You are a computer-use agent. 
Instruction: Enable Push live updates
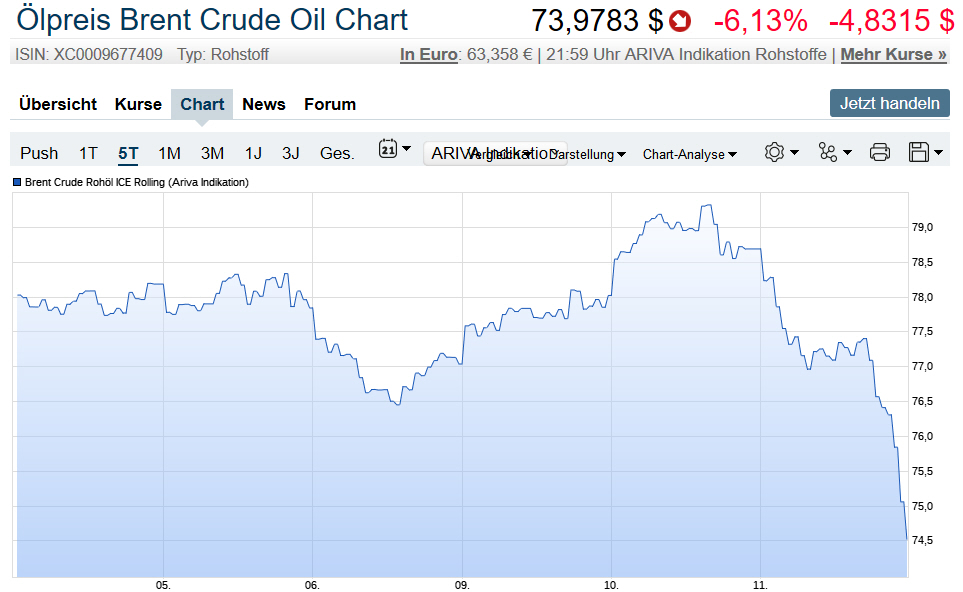click(x=39, y=153)
